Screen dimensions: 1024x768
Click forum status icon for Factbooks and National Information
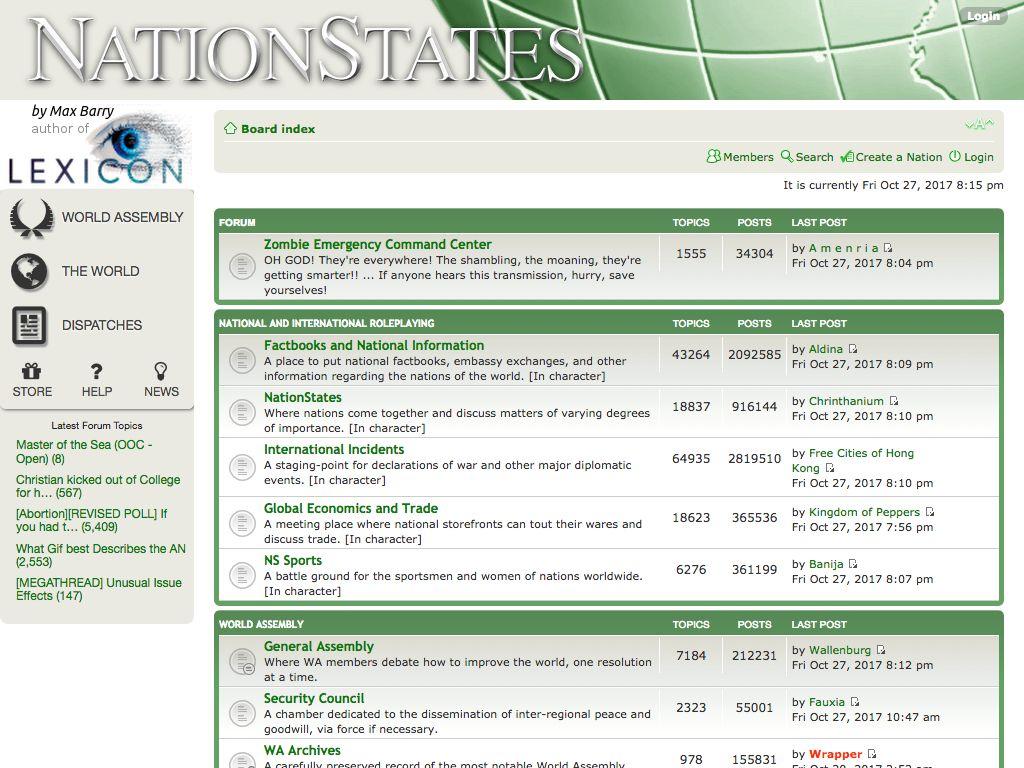[242, 360]
